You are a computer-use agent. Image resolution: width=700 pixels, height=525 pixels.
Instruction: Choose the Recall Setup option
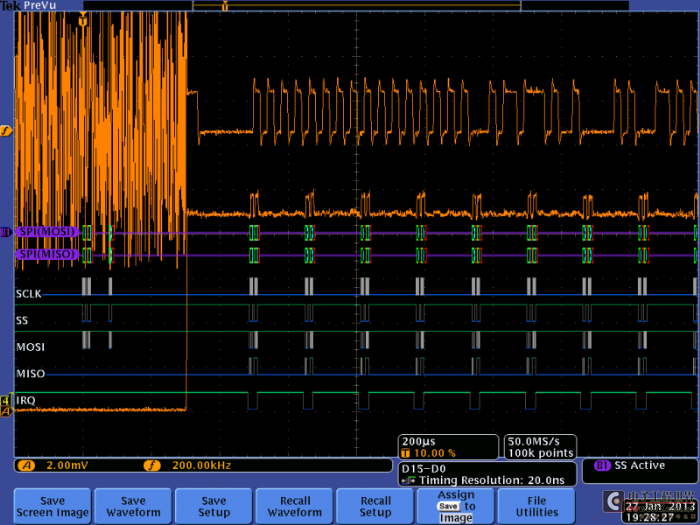pos(375,506)
